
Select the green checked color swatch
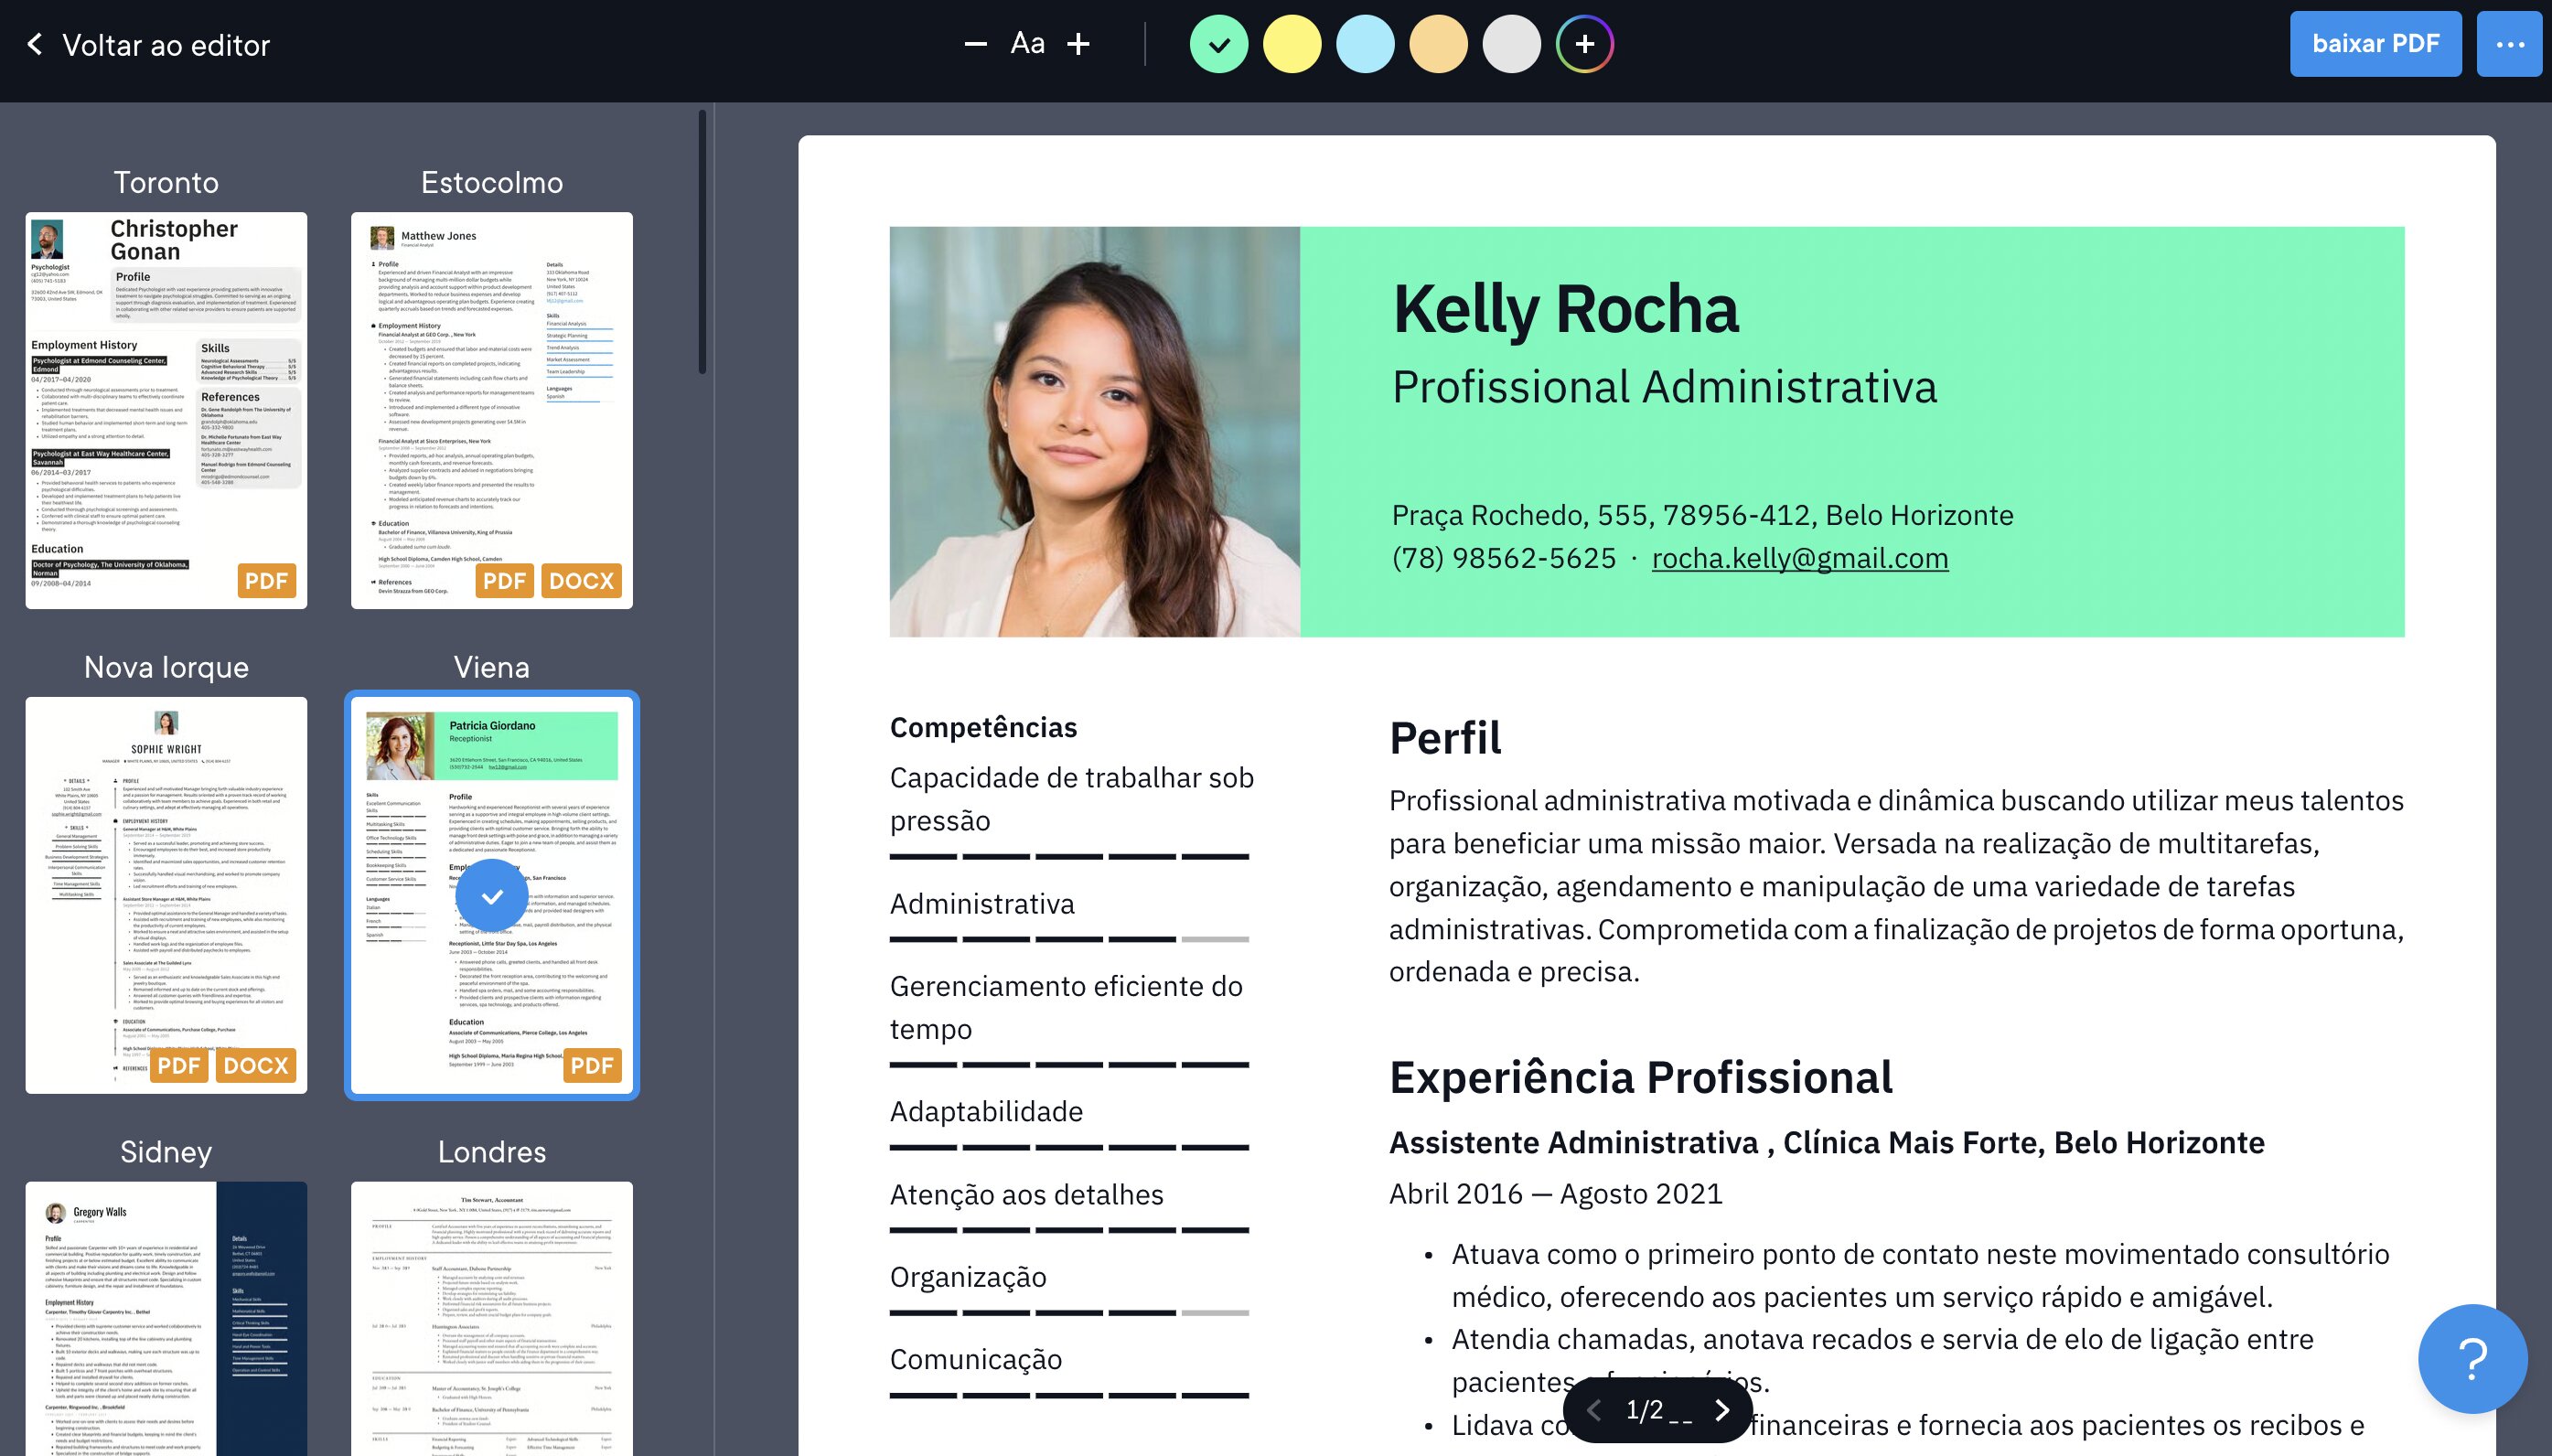[1218, 44]
